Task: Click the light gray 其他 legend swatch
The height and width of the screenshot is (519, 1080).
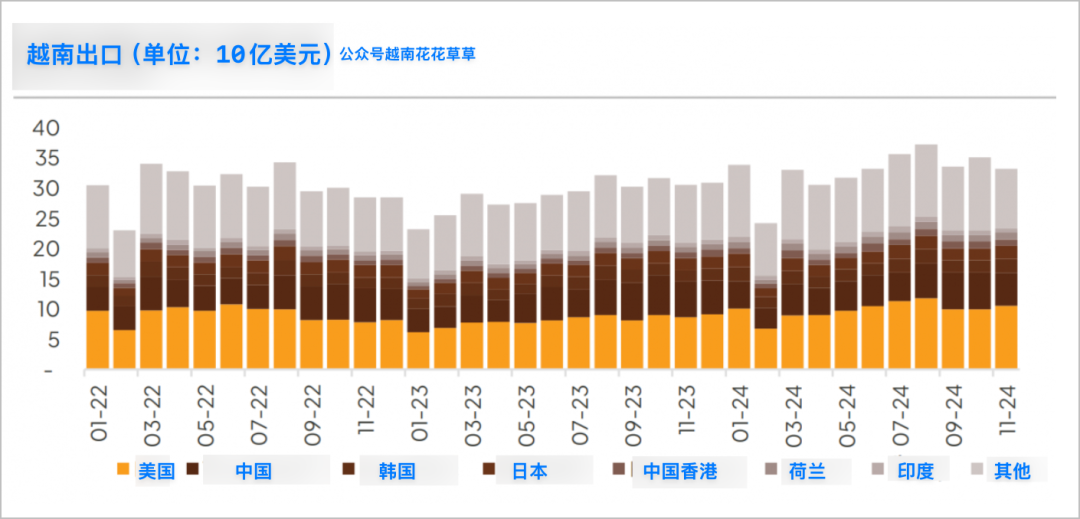Action: tap(977, 469)
